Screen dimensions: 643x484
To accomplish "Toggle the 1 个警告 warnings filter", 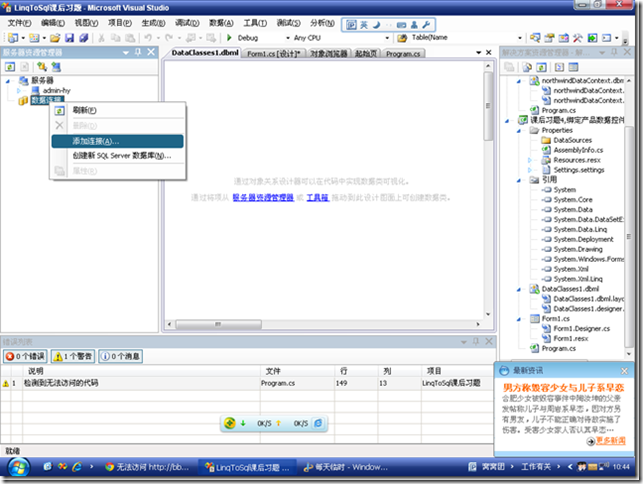I will click(x=73, y=356).
